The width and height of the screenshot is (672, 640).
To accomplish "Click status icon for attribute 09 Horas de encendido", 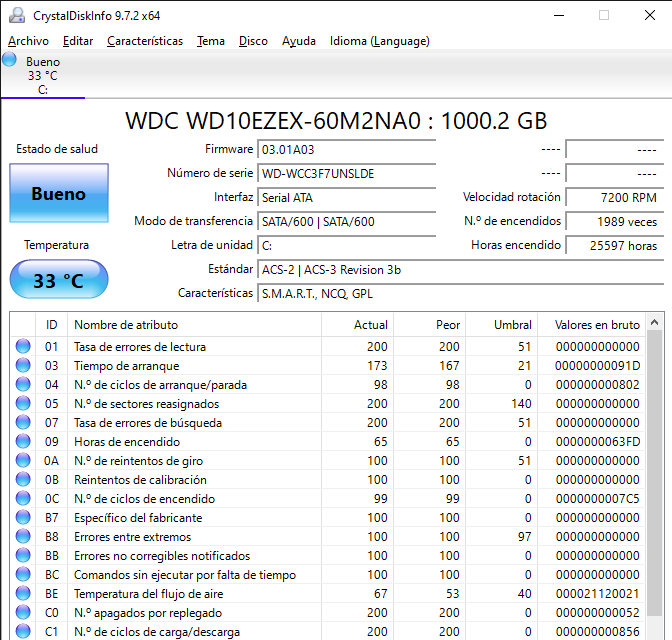I will click(23, 442).
